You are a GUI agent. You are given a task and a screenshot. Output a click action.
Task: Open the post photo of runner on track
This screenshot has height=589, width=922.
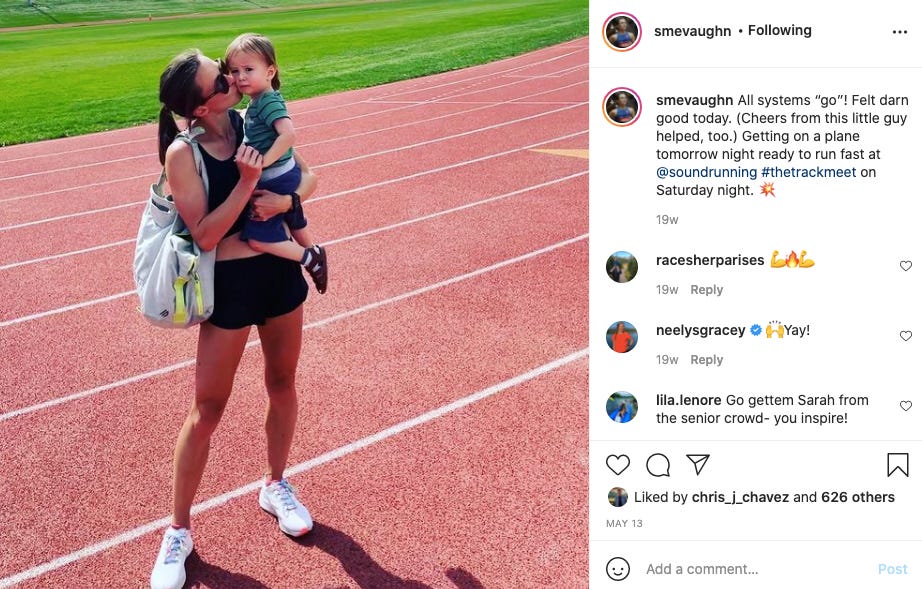294,294
